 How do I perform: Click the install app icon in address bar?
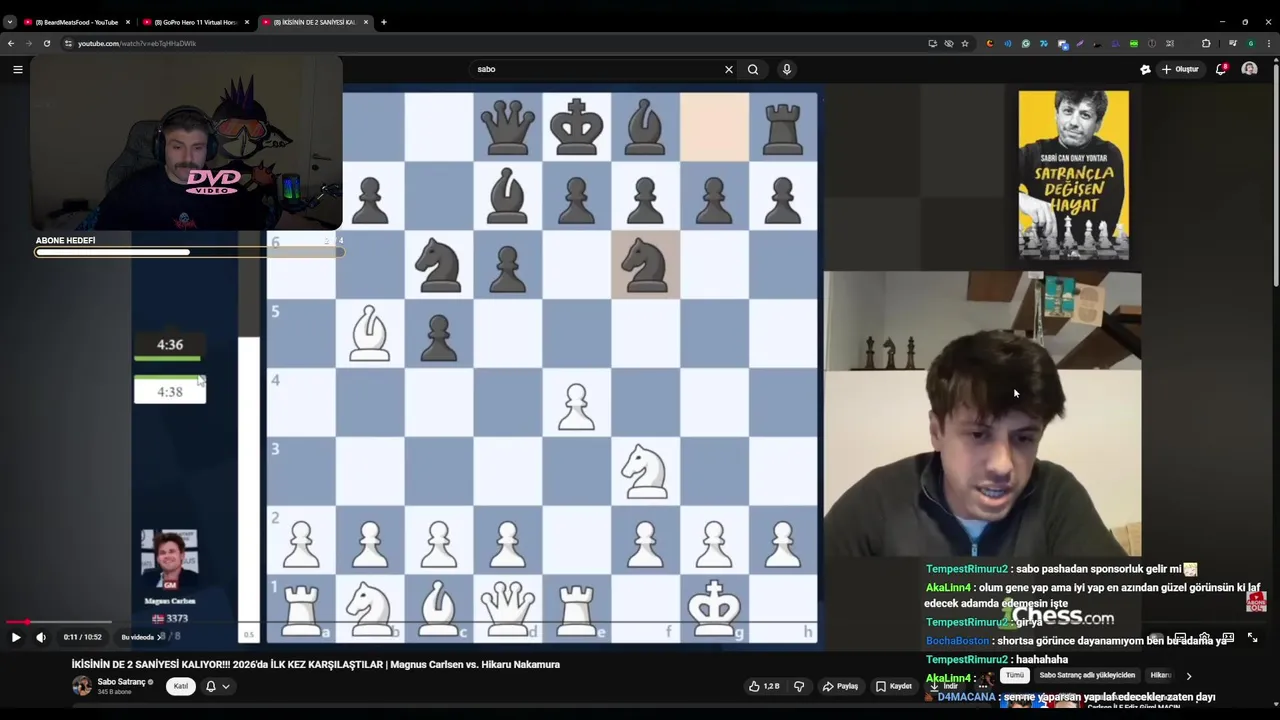tap(932, 43)
